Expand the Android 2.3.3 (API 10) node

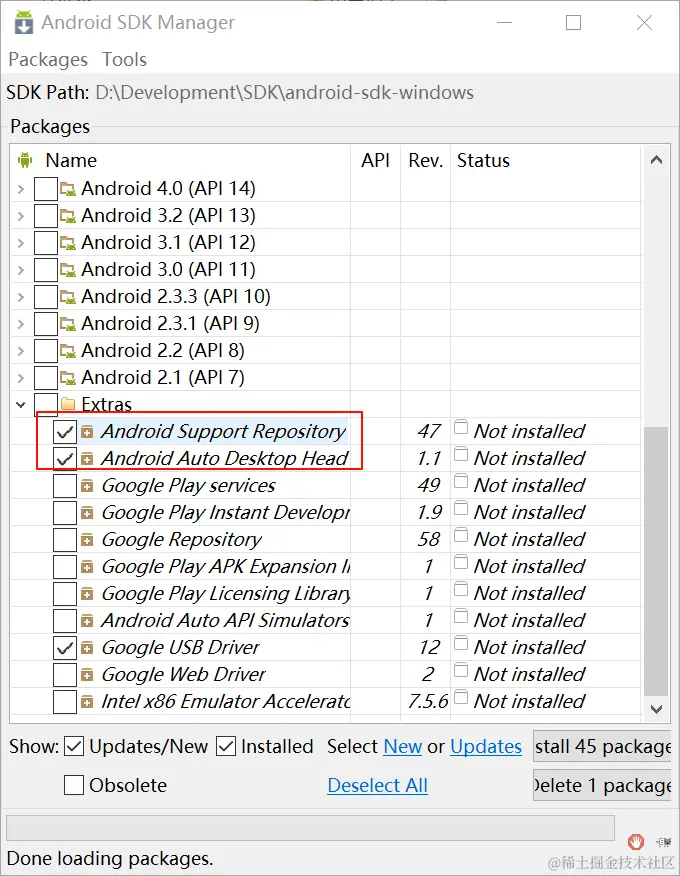(21, 297)
